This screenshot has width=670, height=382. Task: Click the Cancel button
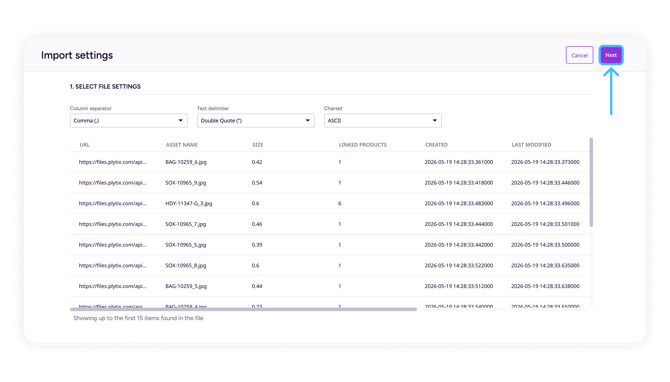point(579,55)
